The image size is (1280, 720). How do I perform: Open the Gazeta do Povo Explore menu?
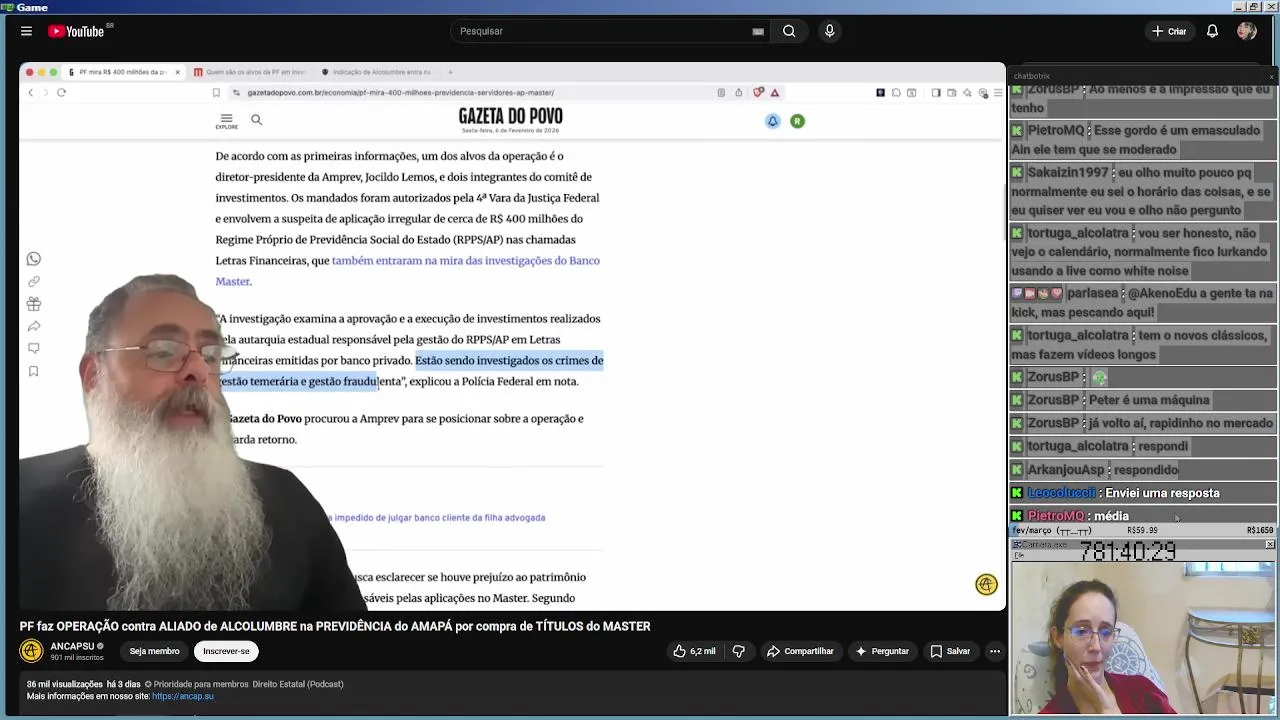tap(227, 121)
